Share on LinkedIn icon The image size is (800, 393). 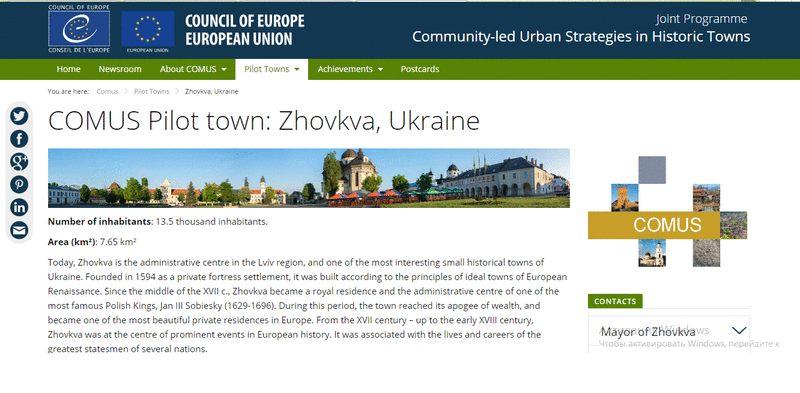pos(19,207)
